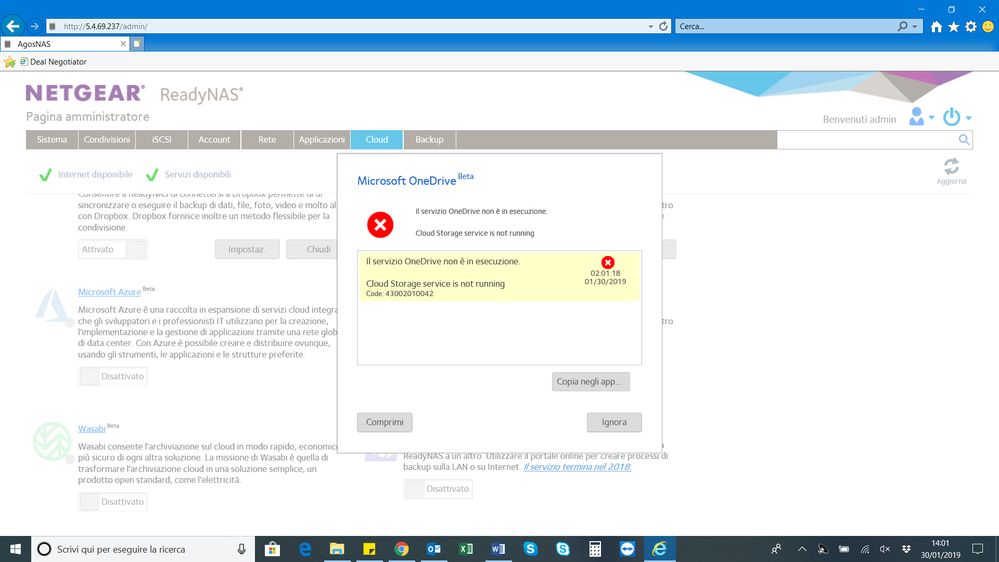Show hidden system tray icons
The height and width of the screenshot is (562, 999).
tap(802, 549)
